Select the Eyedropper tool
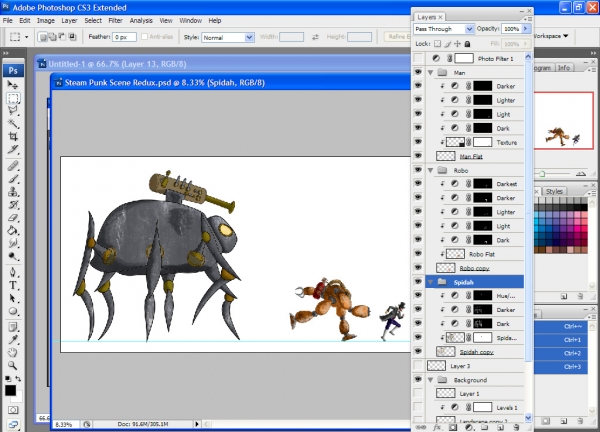The width and height of the screenshot is (600, 432). (13, 339)
